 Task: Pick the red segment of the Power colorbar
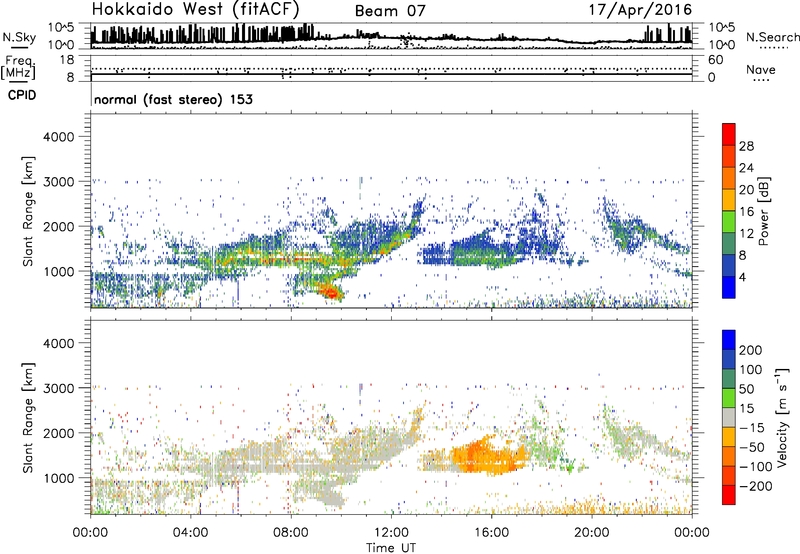pos(729,135)
